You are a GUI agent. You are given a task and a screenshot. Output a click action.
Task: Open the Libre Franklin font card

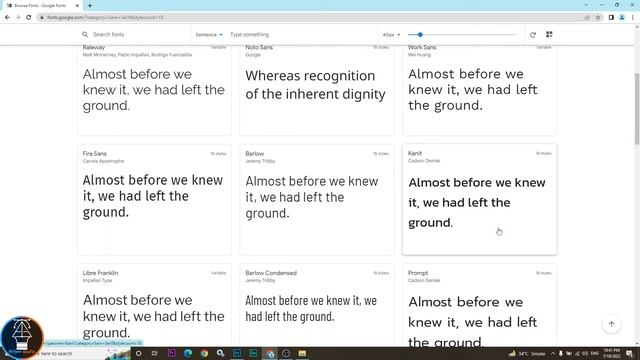pyautogui.click(x=154, y=305)
